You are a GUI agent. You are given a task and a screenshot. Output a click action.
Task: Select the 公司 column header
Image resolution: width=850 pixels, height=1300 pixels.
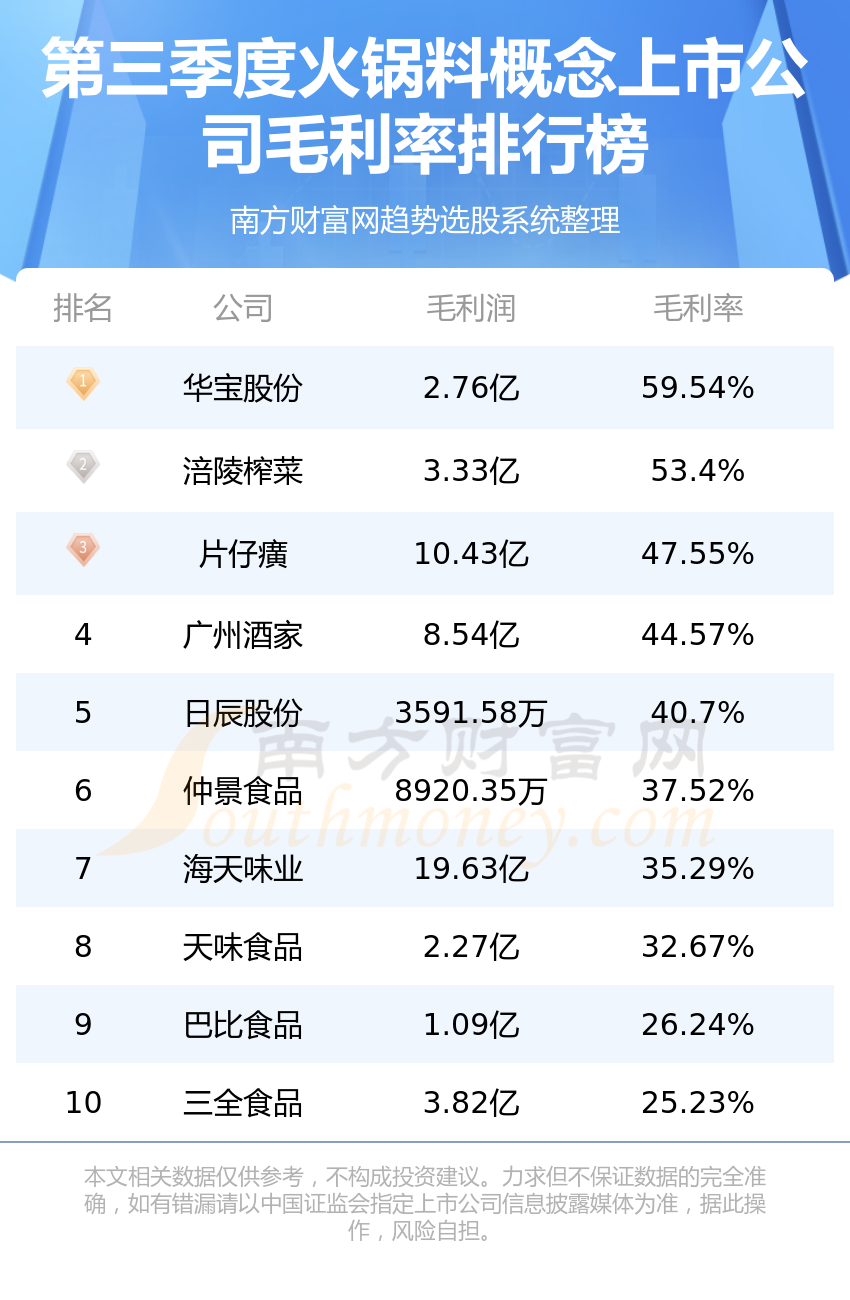243,308
